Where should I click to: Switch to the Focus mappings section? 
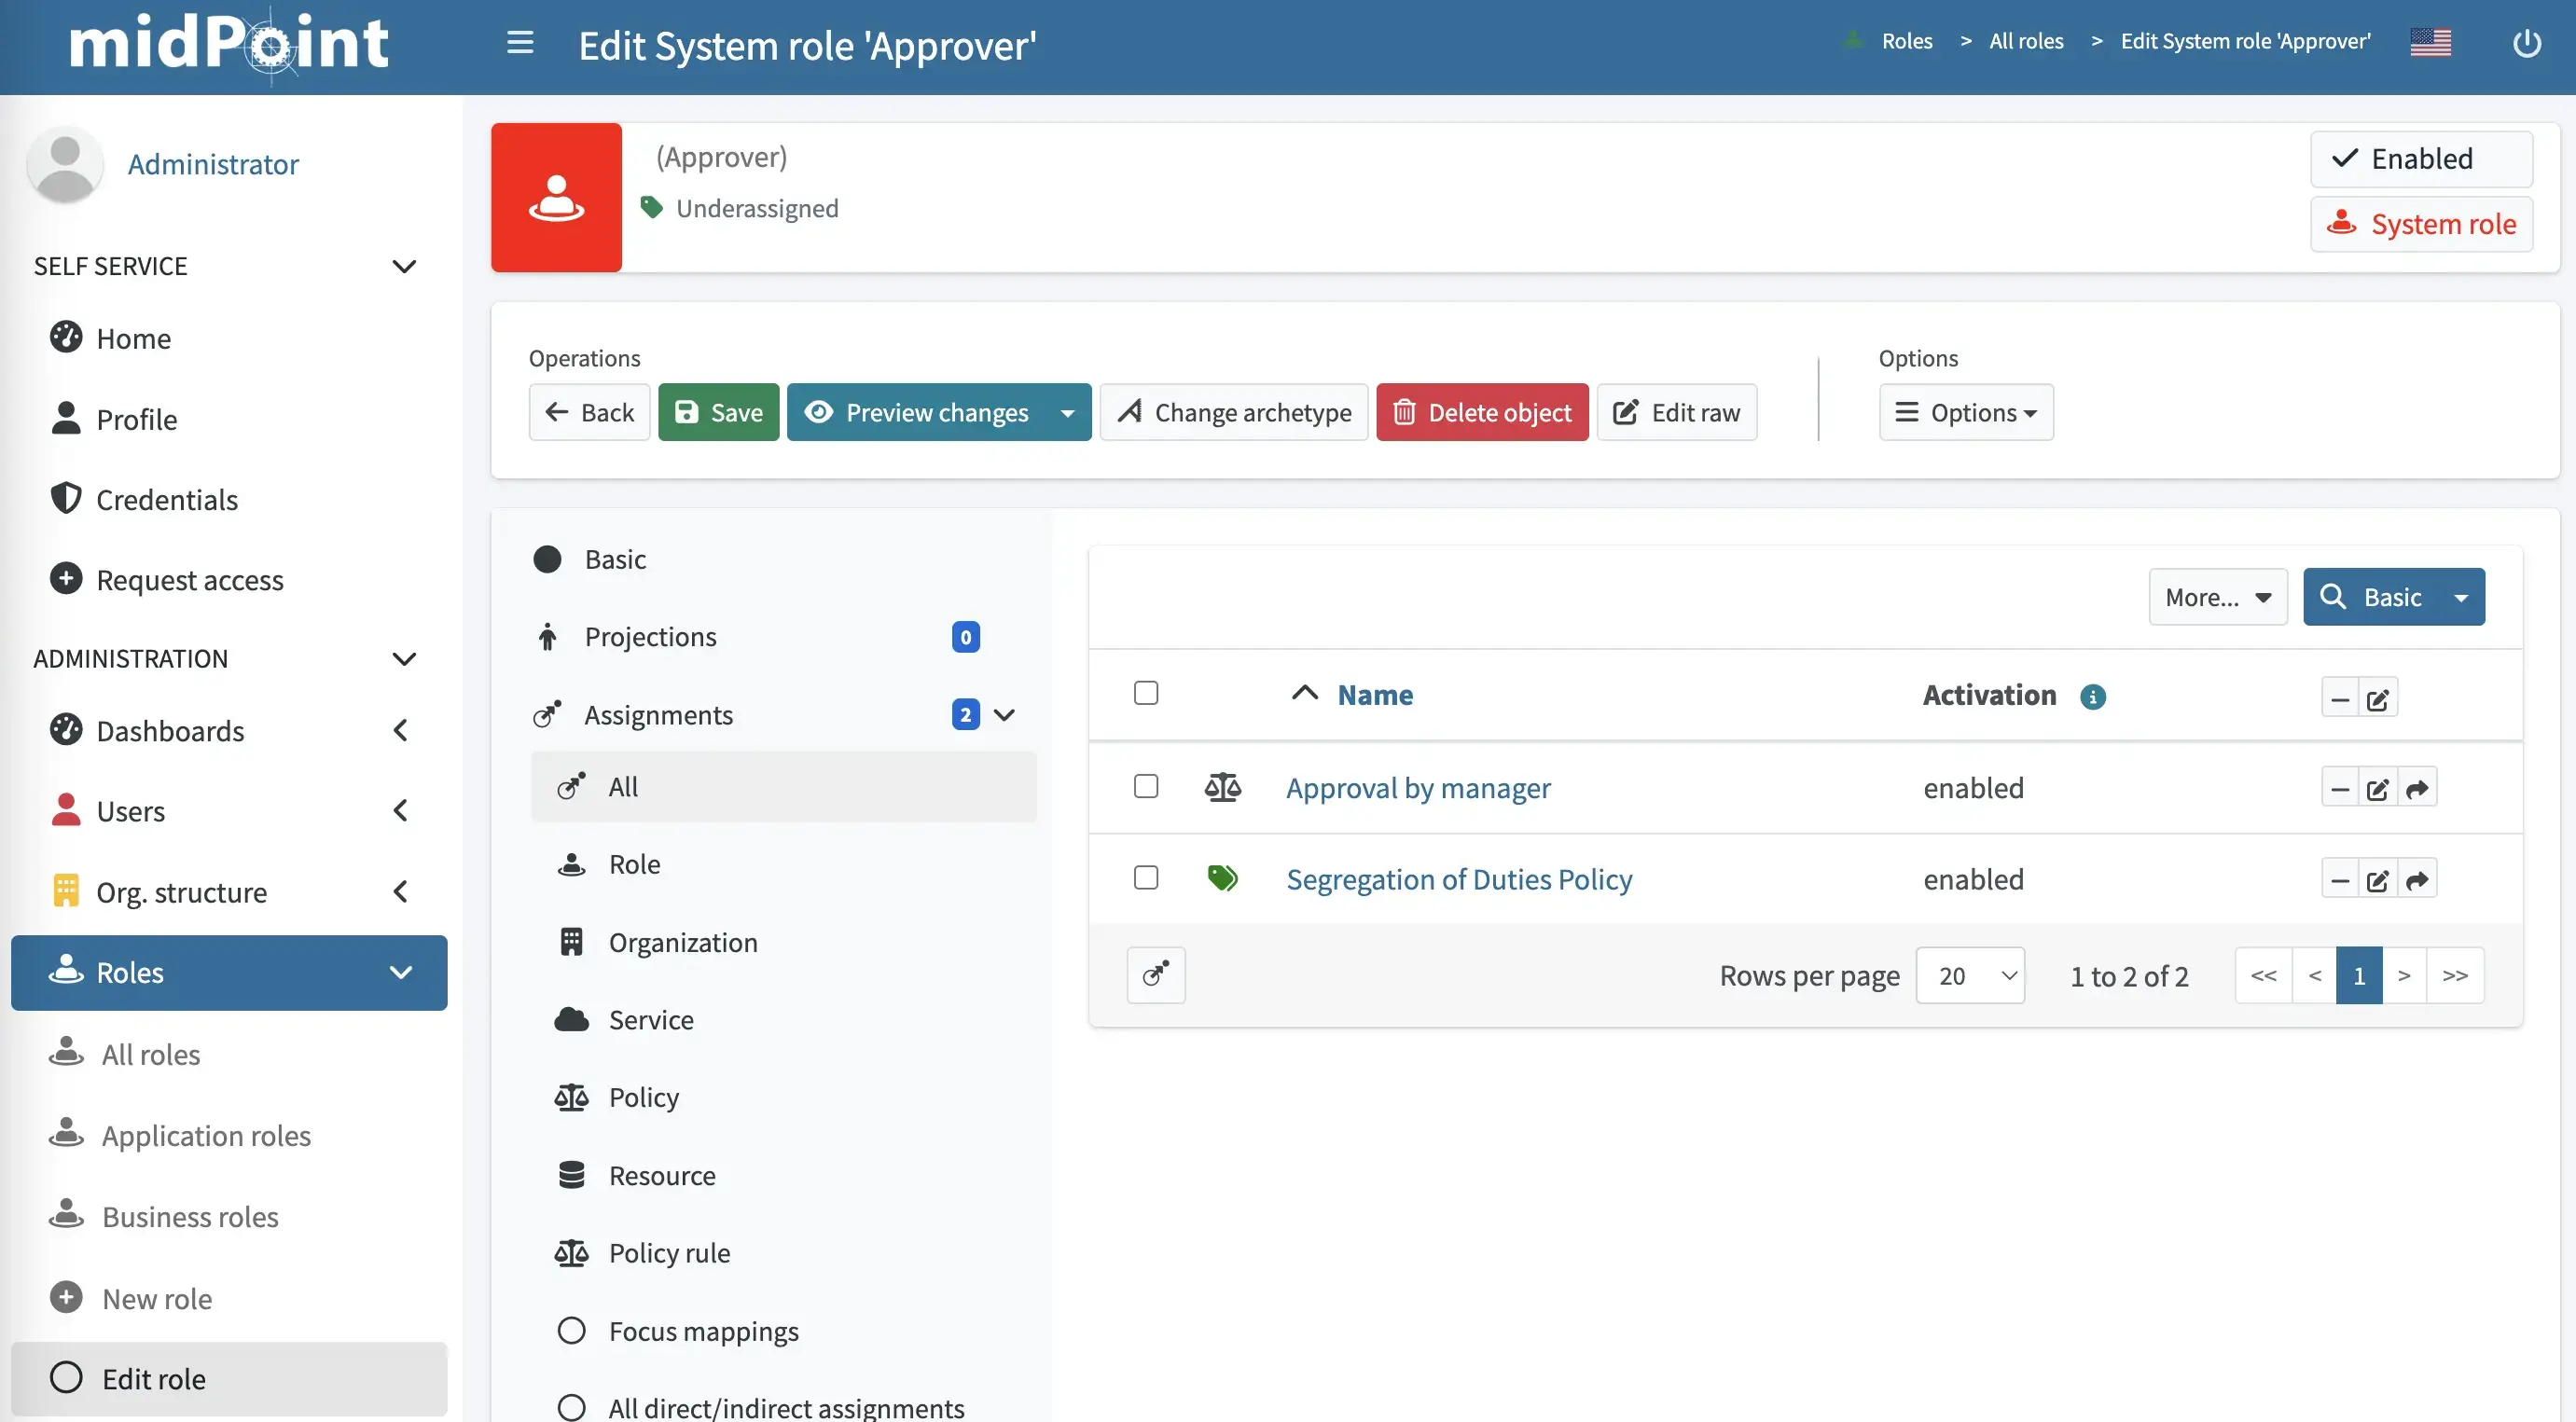click(x=703, y=1331)
